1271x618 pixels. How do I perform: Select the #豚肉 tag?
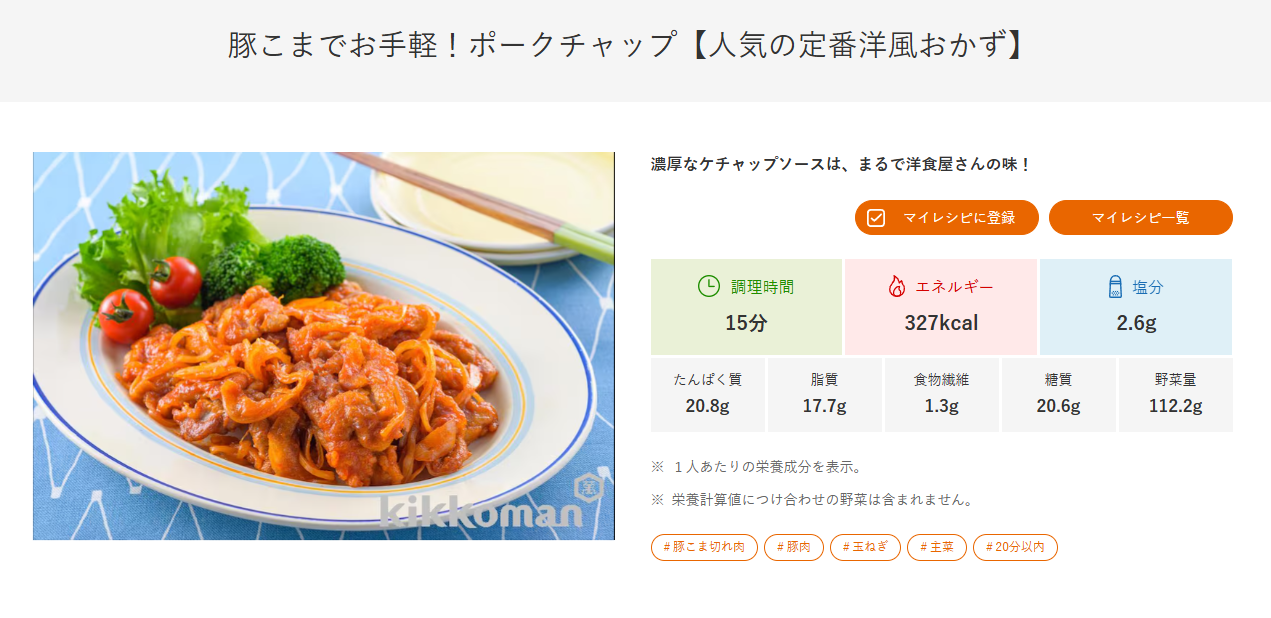pos(794,547)
